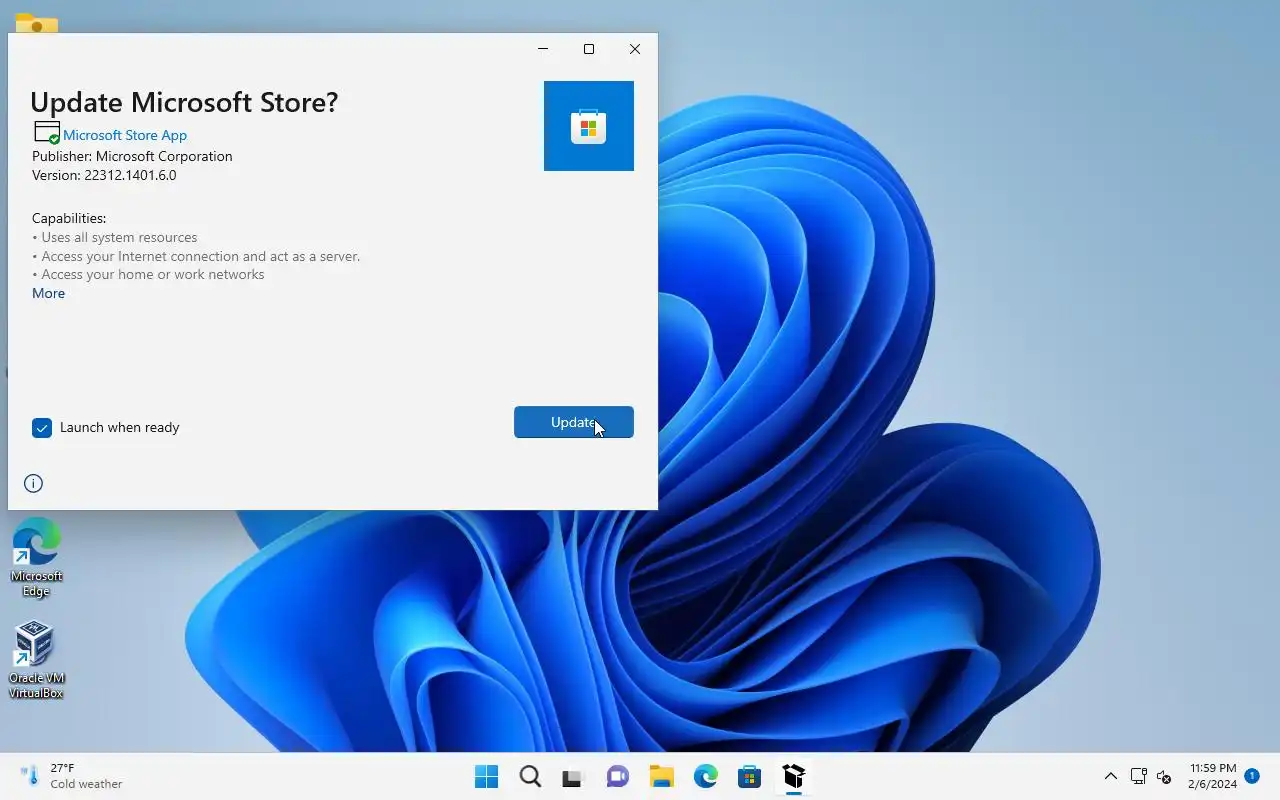Open the Windows Start menu
This screenshot has height=800, width=1280.
tap(486, 777)
